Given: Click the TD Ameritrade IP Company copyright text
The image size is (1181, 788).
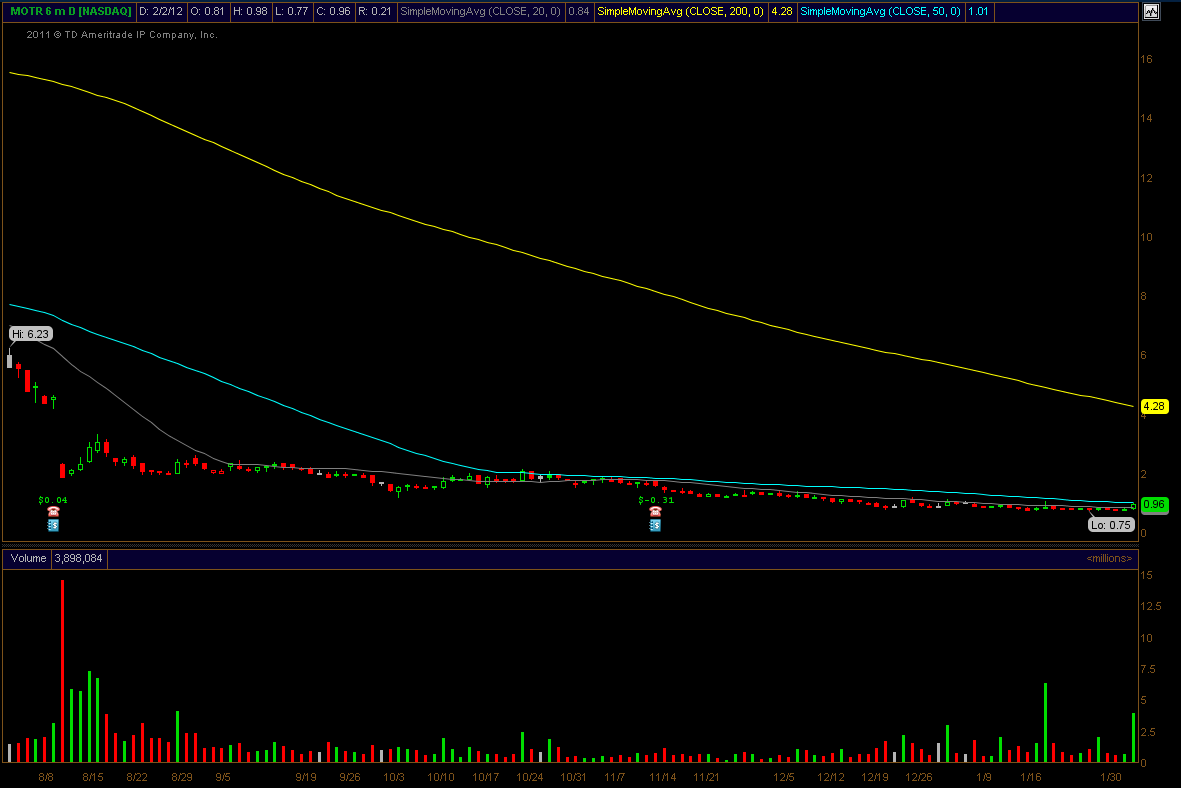Looking at the screenshot, I should point(122,35).
